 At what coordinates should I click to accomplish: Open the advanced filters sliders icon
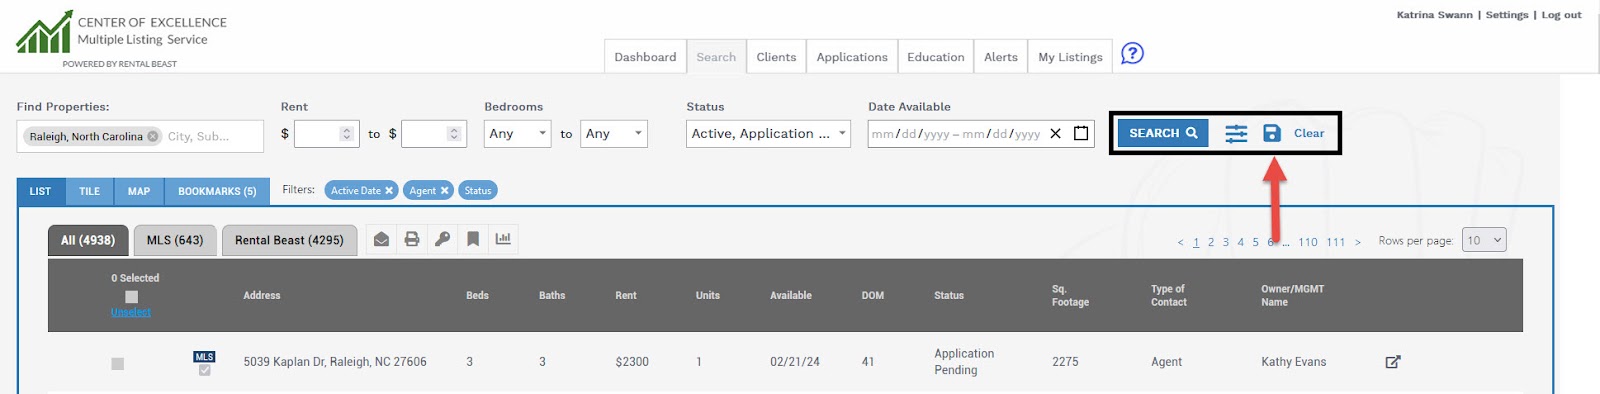1236,133
